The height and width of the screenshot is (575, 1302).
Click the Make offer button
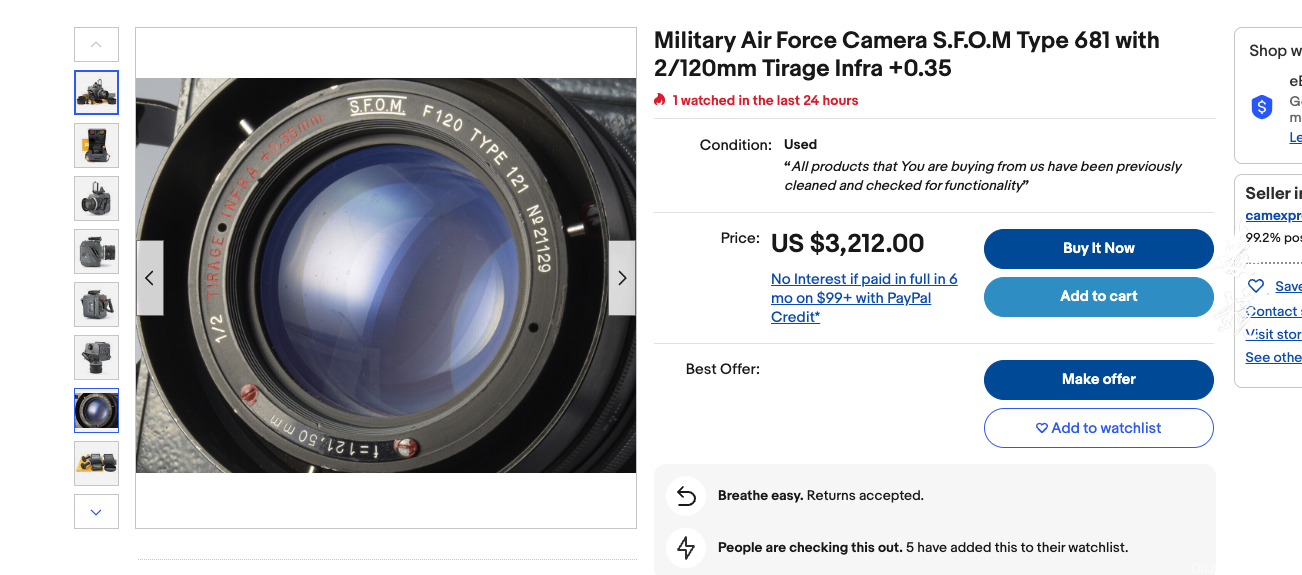pos(1099,380)
